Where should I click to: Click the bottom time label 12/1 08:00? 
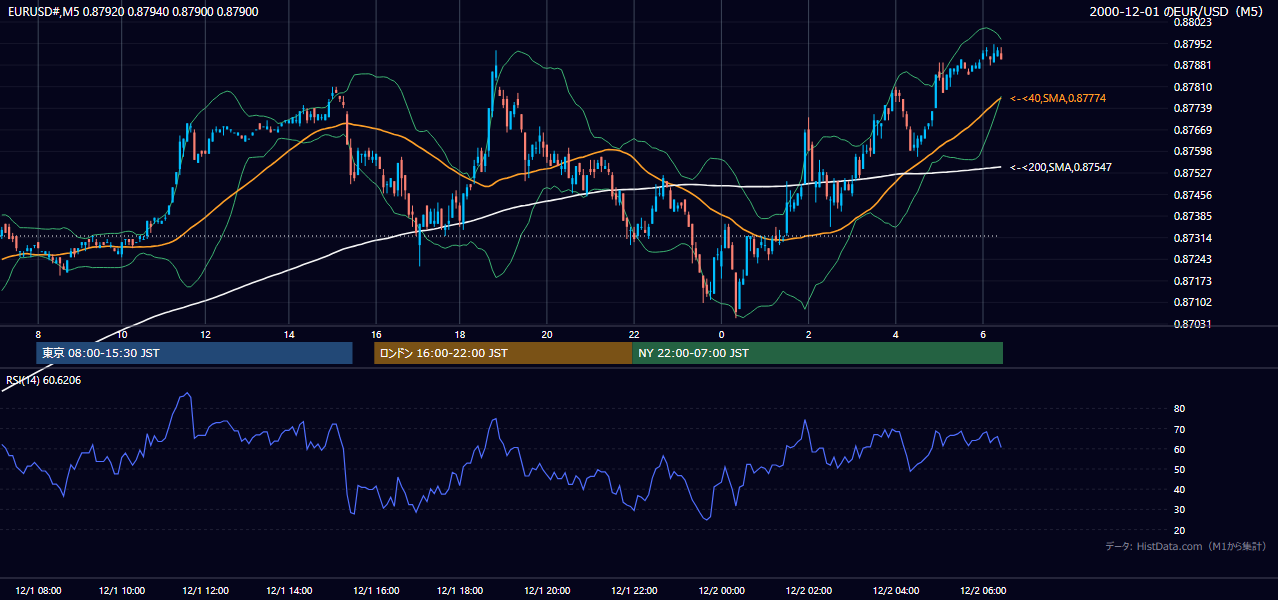(38, 590)
